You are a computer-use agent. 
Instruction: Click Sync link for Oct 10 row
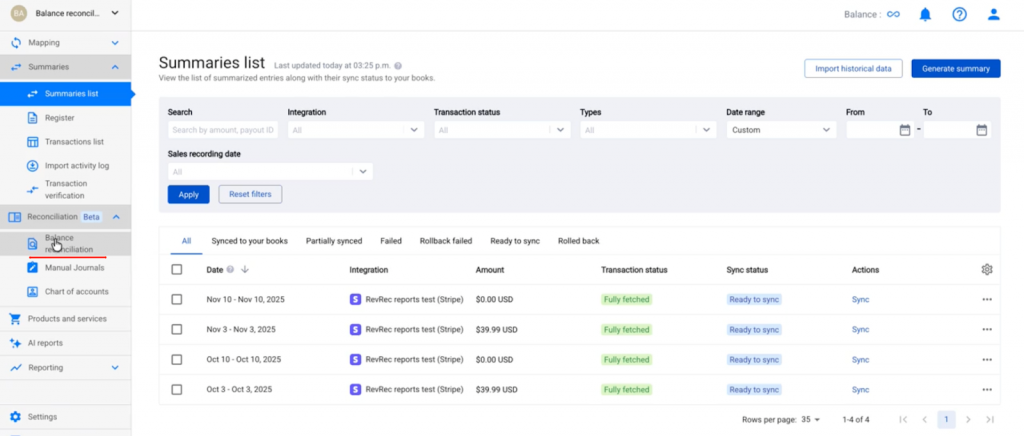click(x=860, y=359)
